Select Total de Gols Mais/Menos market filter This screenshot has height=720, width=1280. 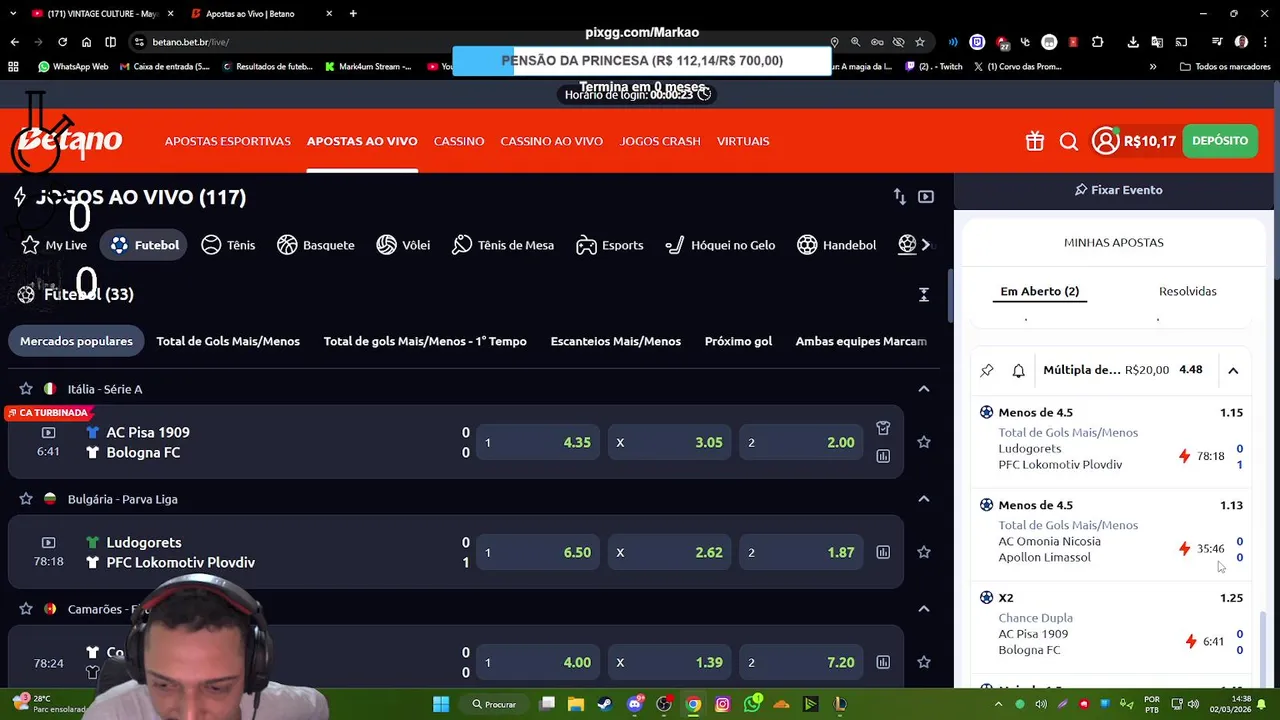228,341
